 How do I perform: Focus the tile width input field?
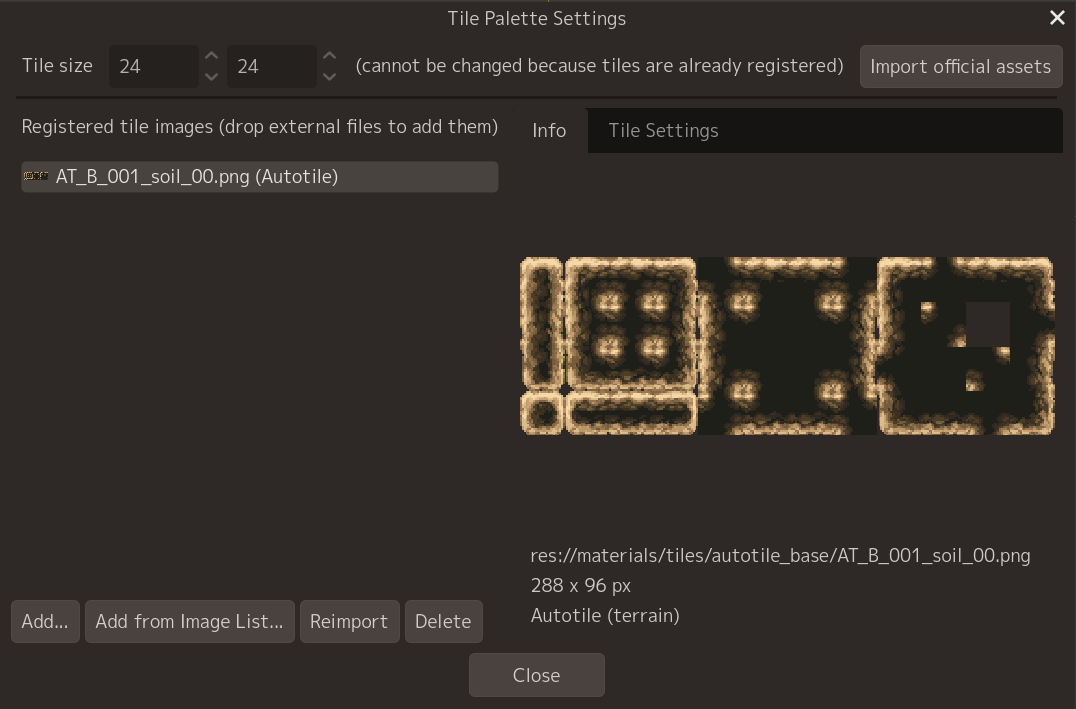click(154, 67)
